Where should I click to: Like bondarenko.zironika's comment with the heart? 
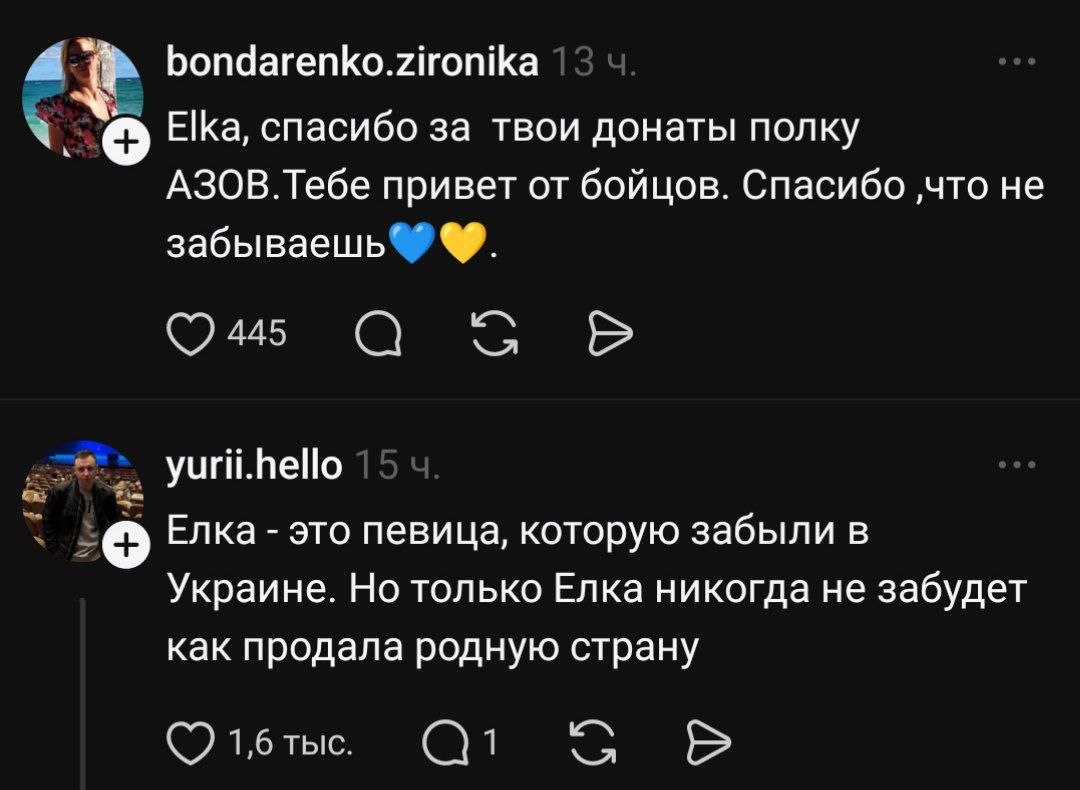tap(189, 335)
